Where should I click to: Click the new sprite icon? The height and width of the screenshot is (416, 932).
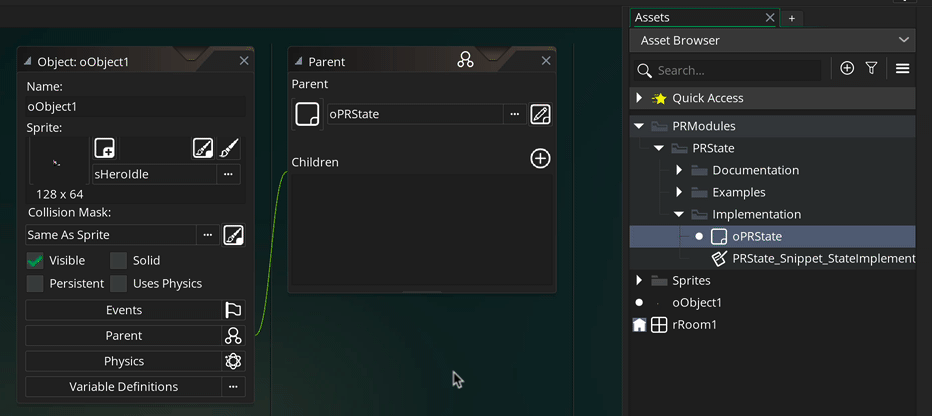pyautogui.click(x=105, y=149)
